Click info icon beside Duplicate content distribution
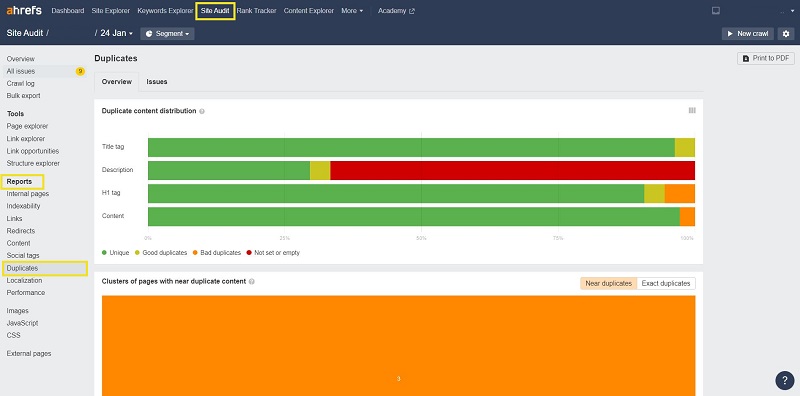The image size is (800, 396). coord(202,111)
